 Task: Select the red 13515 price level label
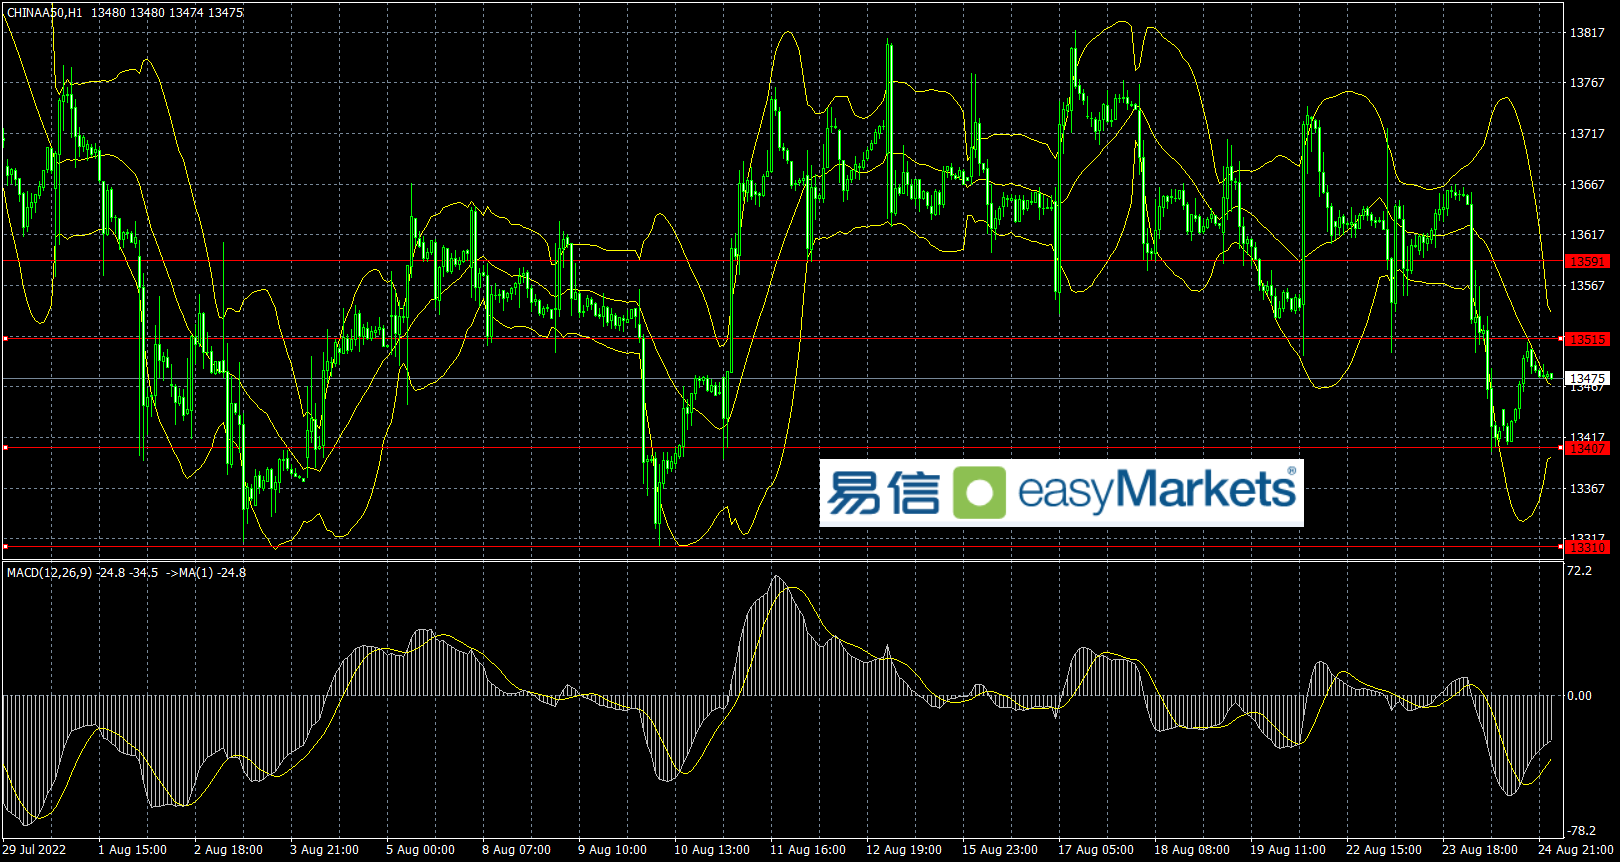coord(1587,339)
